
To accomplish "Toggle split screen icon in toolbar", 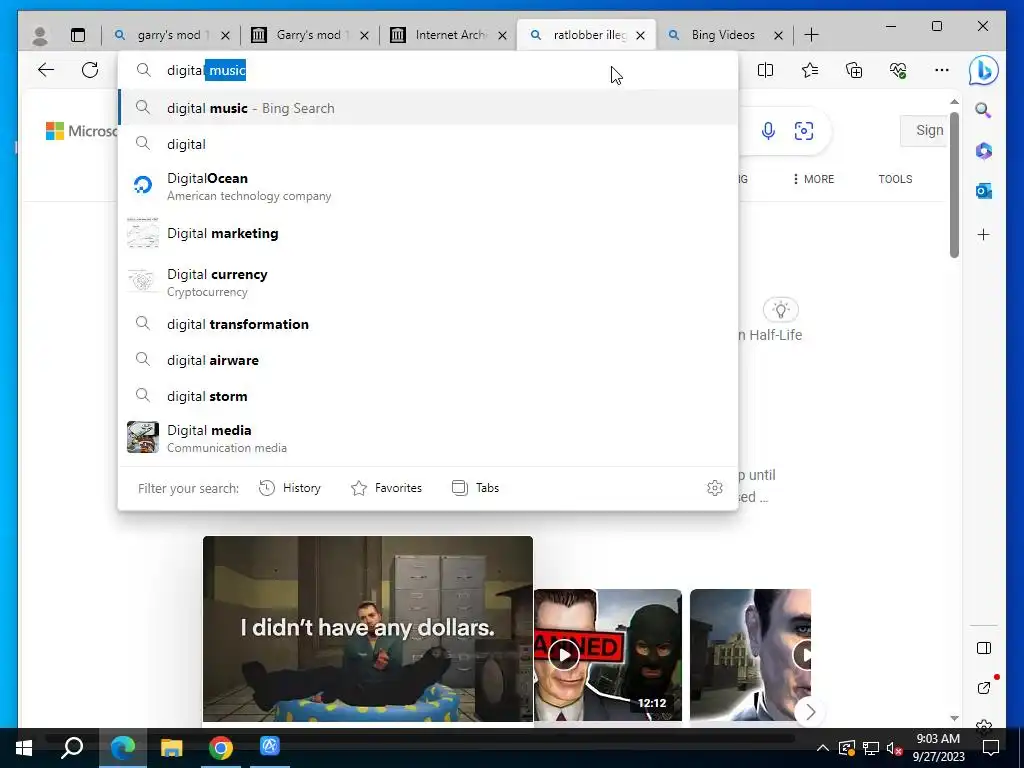I will click(765, 70).
